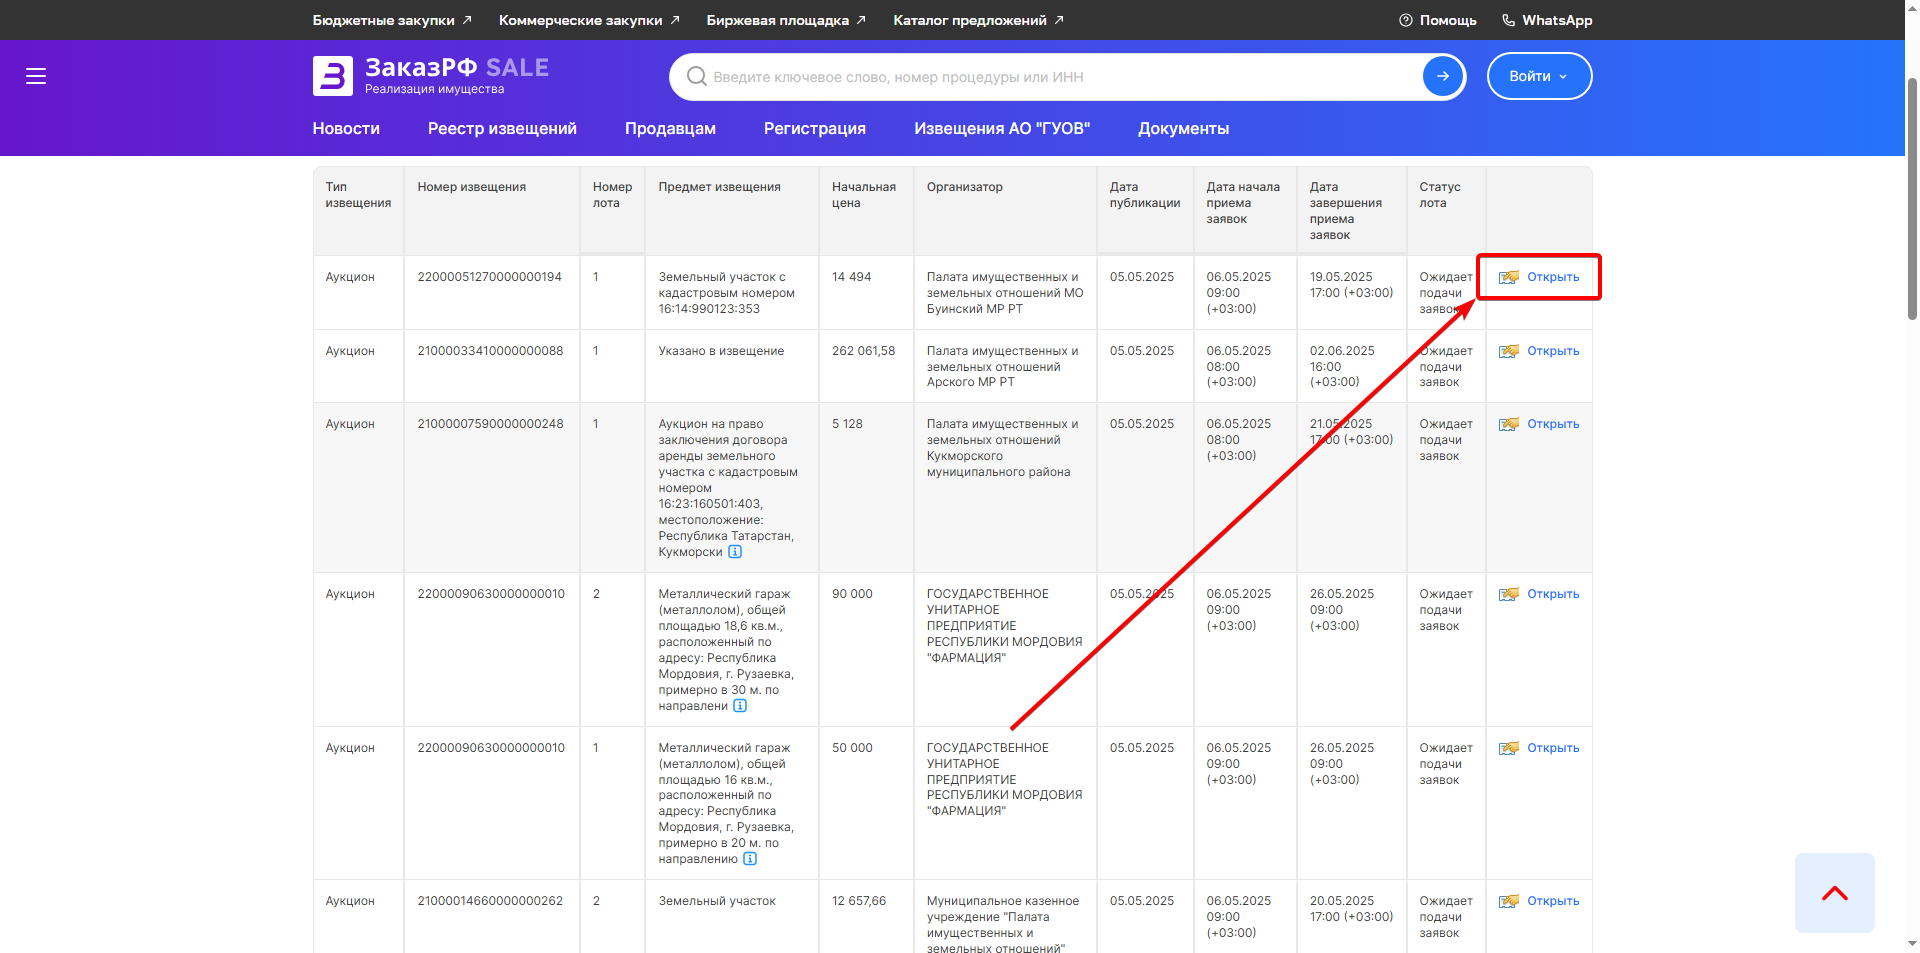Click Открыть link for 12 657,66 land lot
The width and height of the screenshot is (1920, 953).
(x=1553, y=901)
